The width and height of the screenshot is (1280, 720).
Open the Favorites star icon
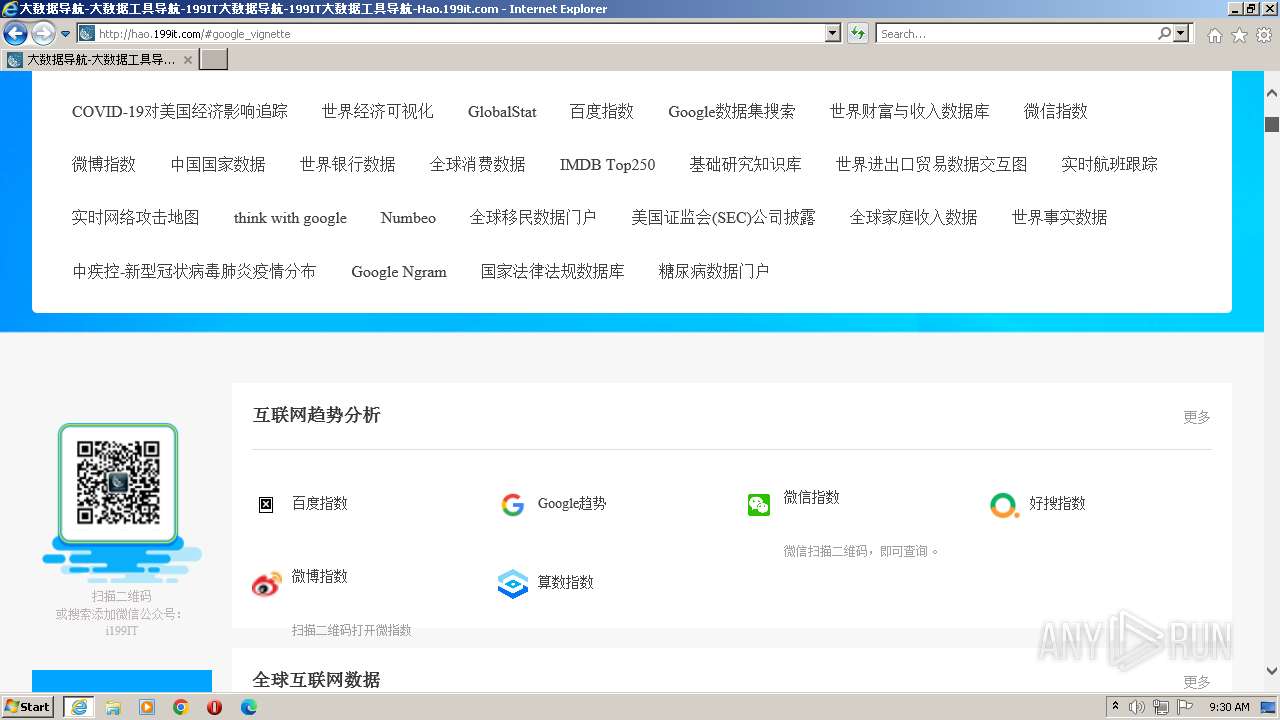pyautogui.click(x=1239, y=35)
